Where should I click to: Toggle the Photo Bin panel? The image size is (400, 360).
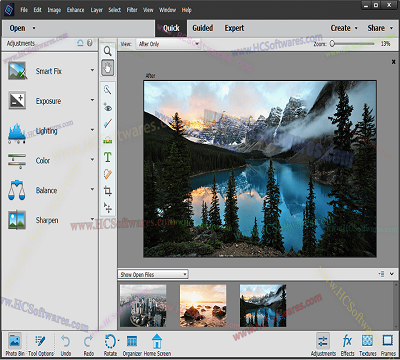pos(15,344)
